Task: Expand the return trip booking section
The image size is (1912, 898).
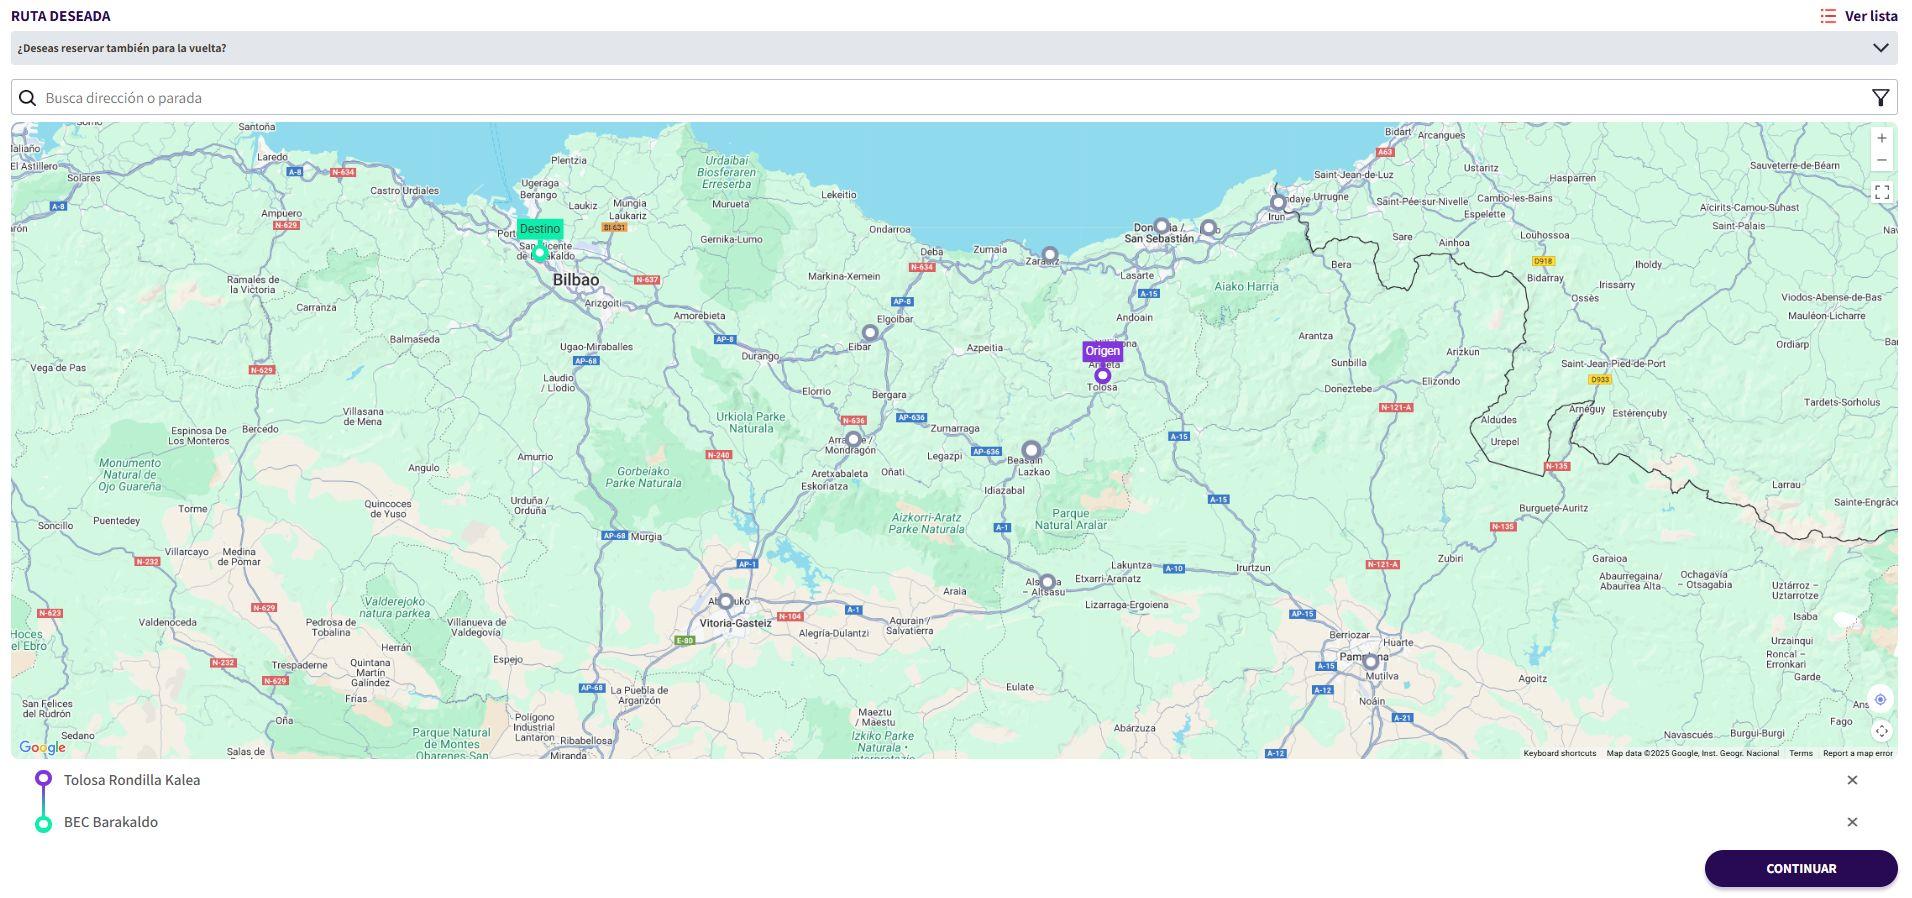Action: (954, 48)
